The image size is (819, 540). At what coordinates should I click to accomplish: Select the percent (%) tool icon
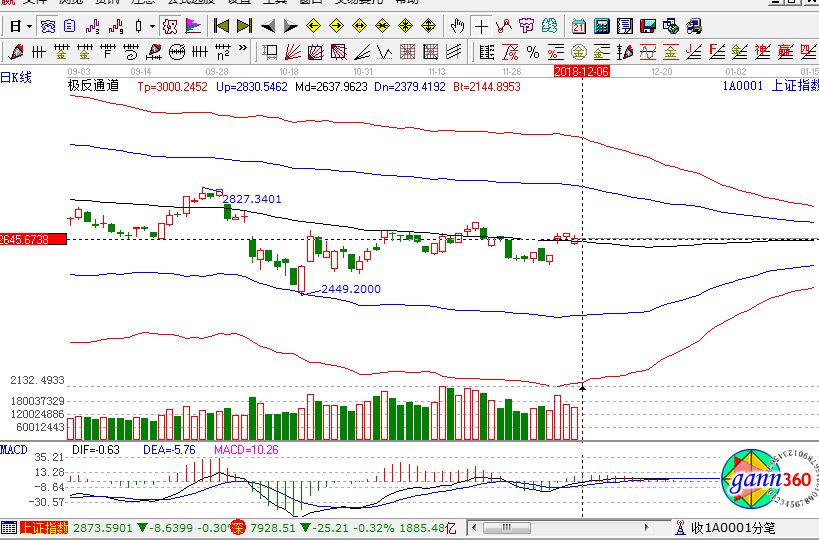point(532,52)
